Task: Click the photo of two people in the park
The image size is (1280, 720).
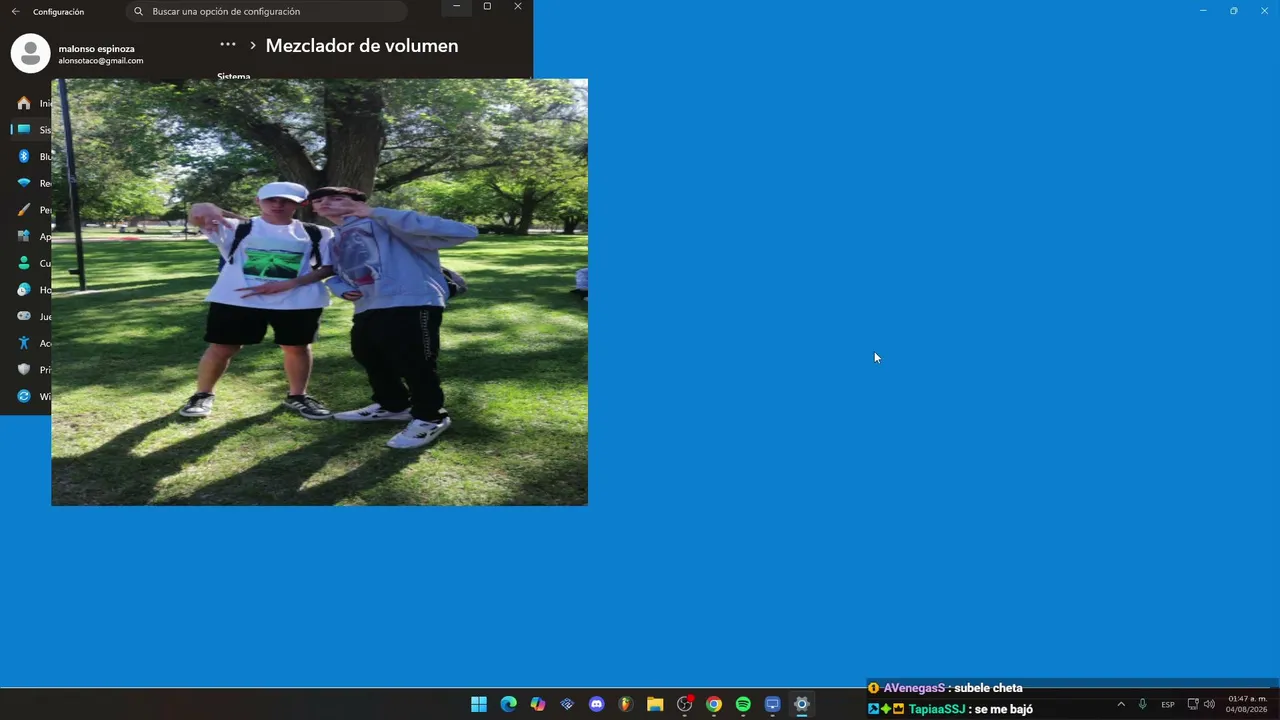Action: pyautogui.click(x=320, y=292)
